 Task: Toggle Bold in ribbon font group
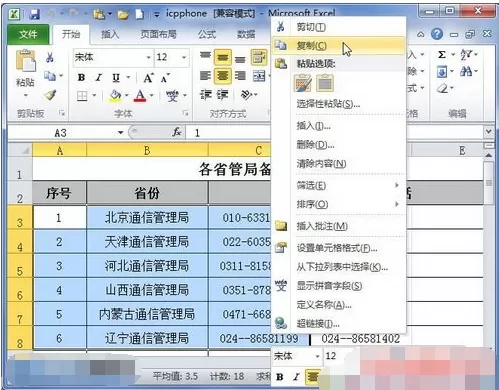pyautogui.click(x=81, y=78)
